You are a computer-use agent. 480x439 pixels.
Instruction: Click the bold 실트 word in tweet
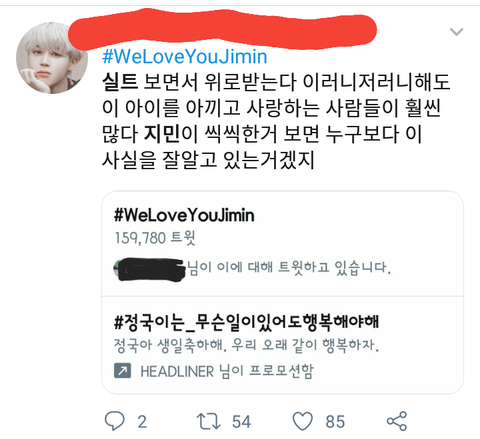tap(120, 82)
